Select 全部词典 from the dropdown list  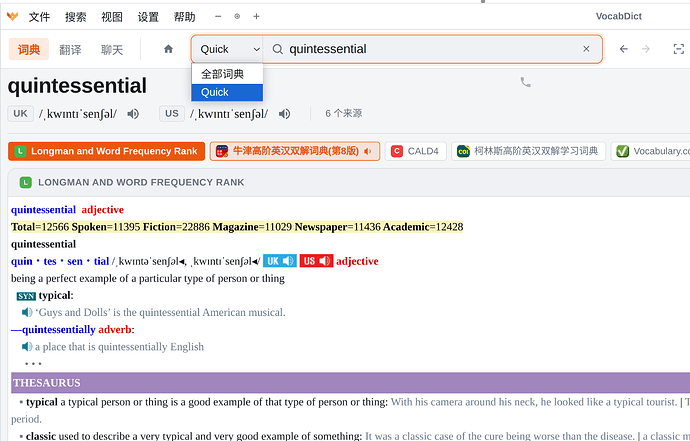(x=227, y=74)
